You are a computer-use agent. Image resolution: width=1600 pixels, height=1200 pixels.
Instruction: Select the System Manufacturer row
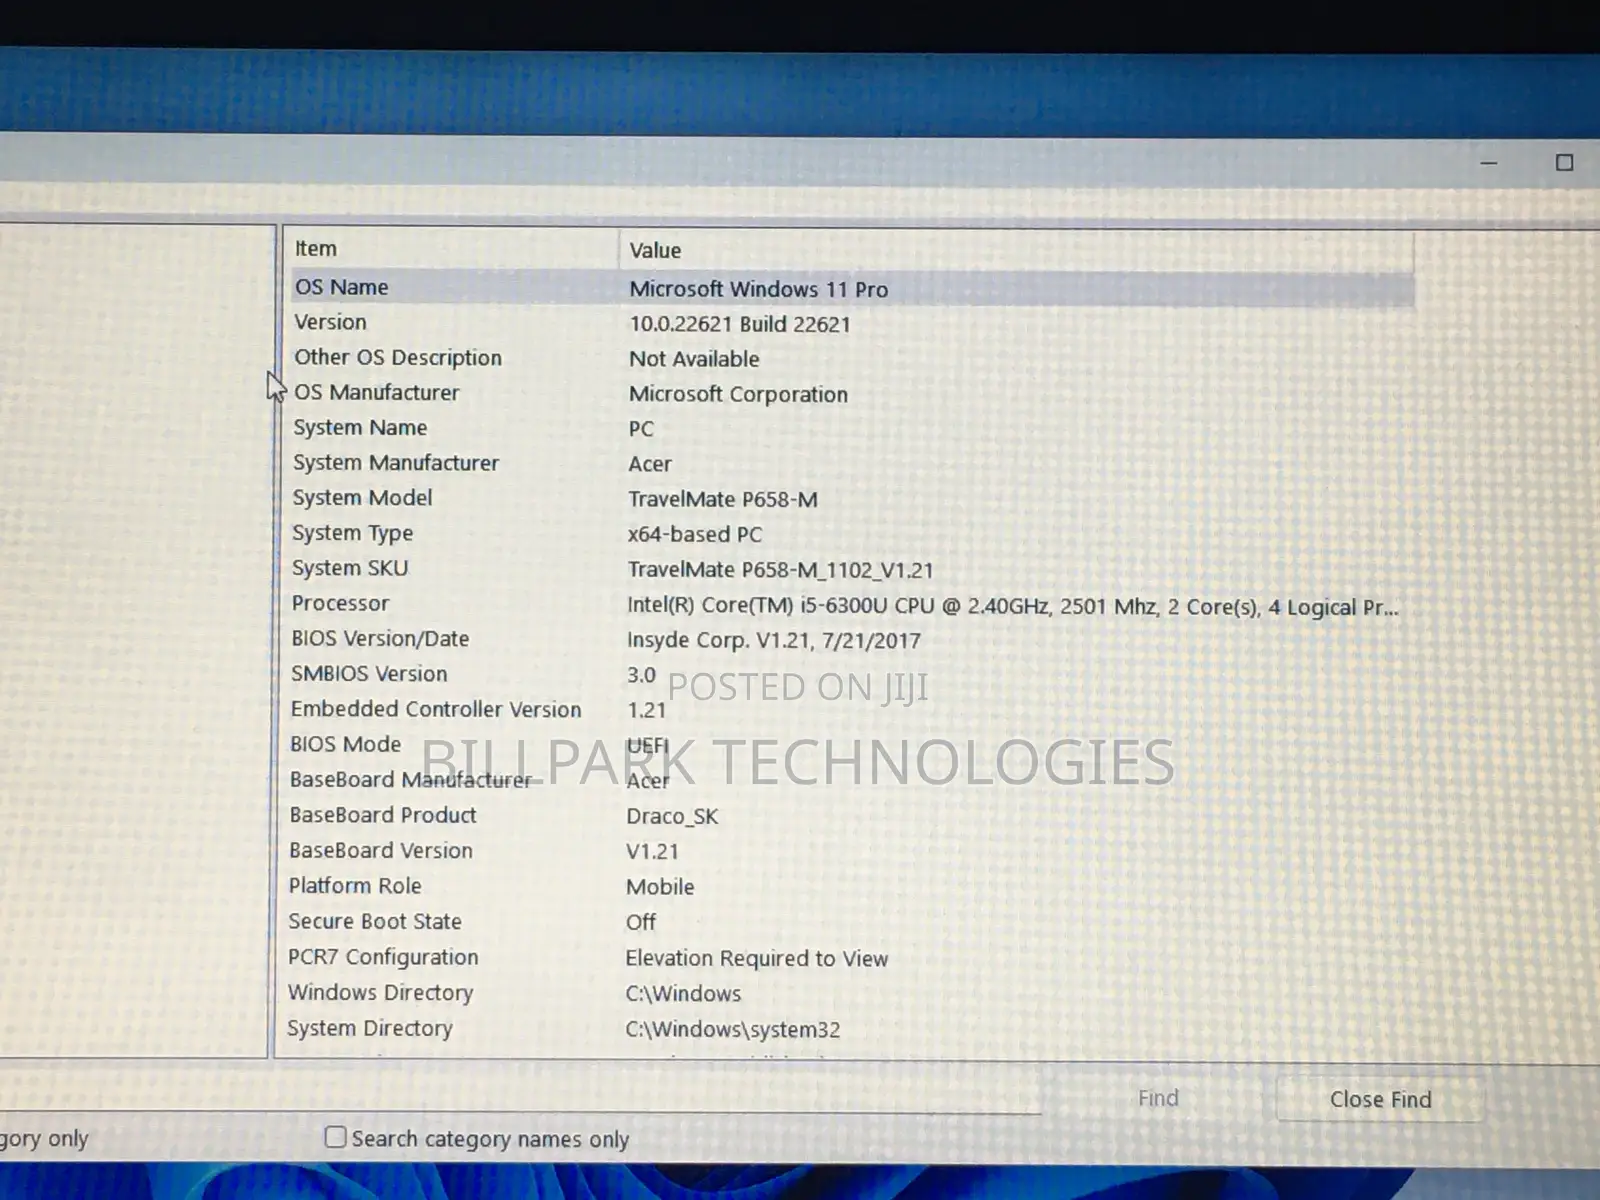tap(852, 463)
